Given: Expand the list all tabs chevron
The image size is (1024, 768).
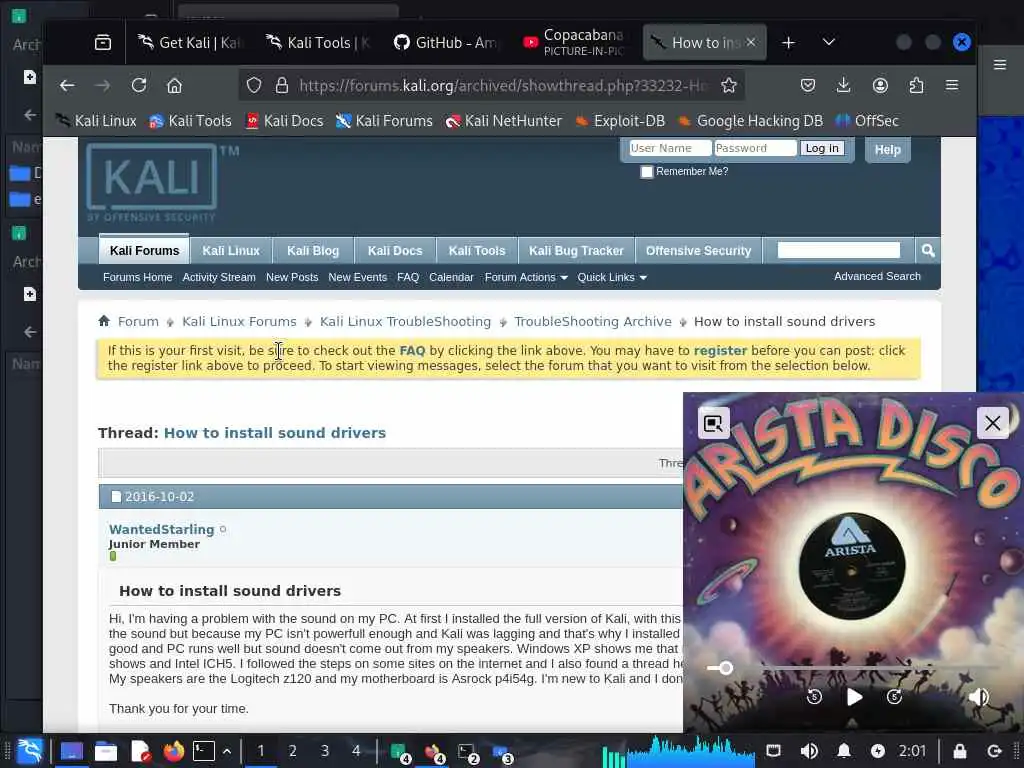Looking at the screenshot, I should tap(829, 42).
